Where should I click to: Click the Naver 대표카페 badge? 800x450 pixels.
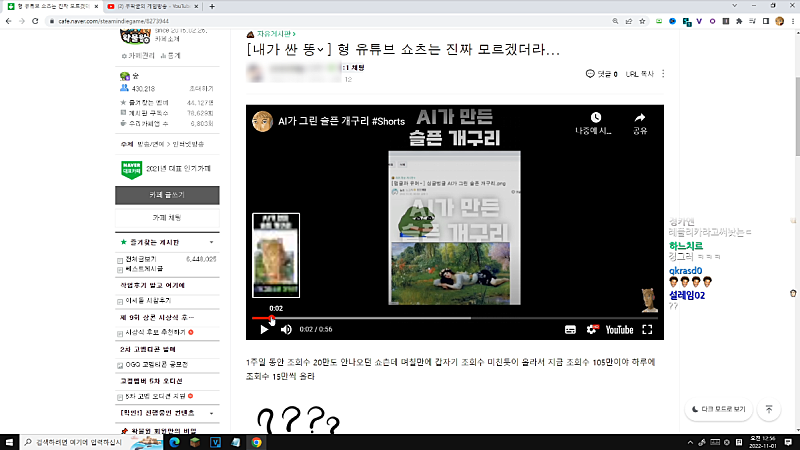click(132, 169)
